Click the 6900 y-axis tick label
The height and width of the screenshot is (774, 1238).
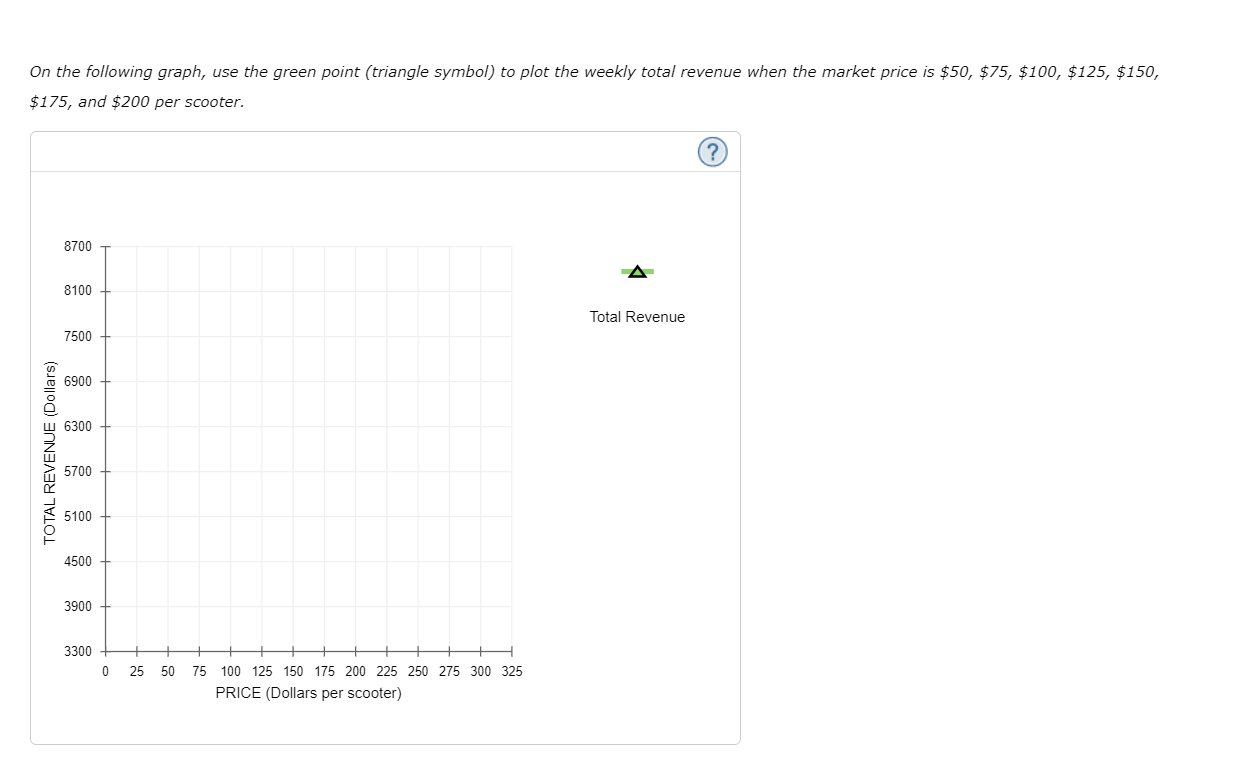tap(77, 381)
